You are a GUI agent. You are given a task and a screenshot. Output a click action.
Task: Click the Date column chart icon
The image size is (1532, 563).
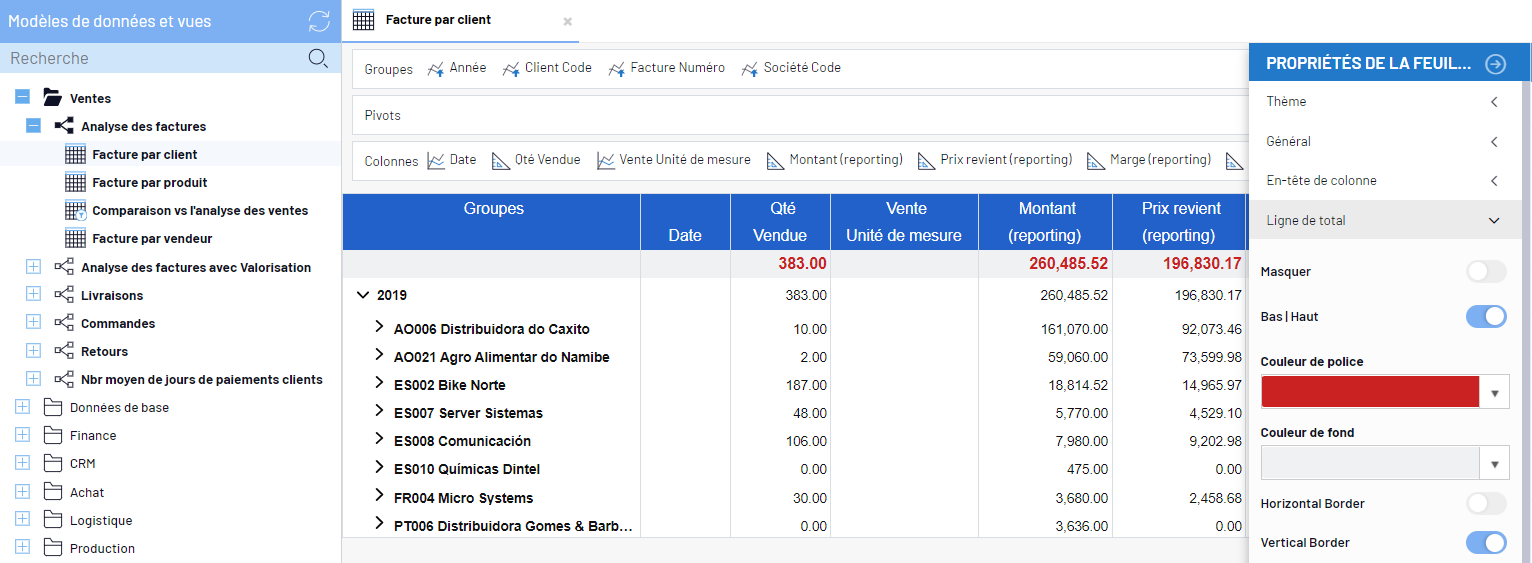(x=436, y=160)
